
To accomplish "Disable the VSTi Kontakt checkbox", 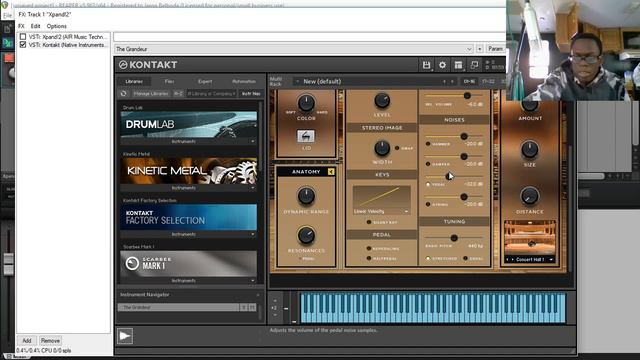I will [x=23, y=44].
